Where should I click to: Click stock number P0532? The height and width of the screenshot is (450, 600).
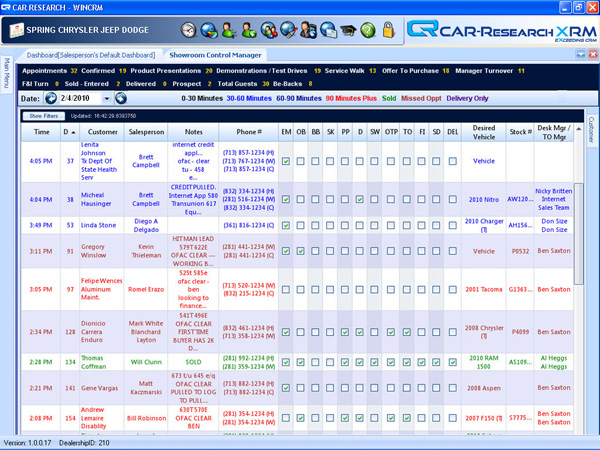coord(520,251)
